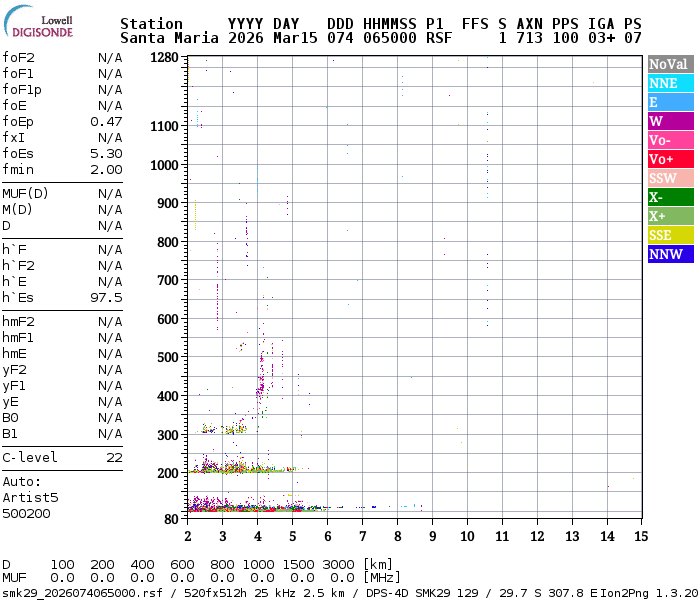Click the fmin value 2.00
700x600 pixels.
point(106,170)
